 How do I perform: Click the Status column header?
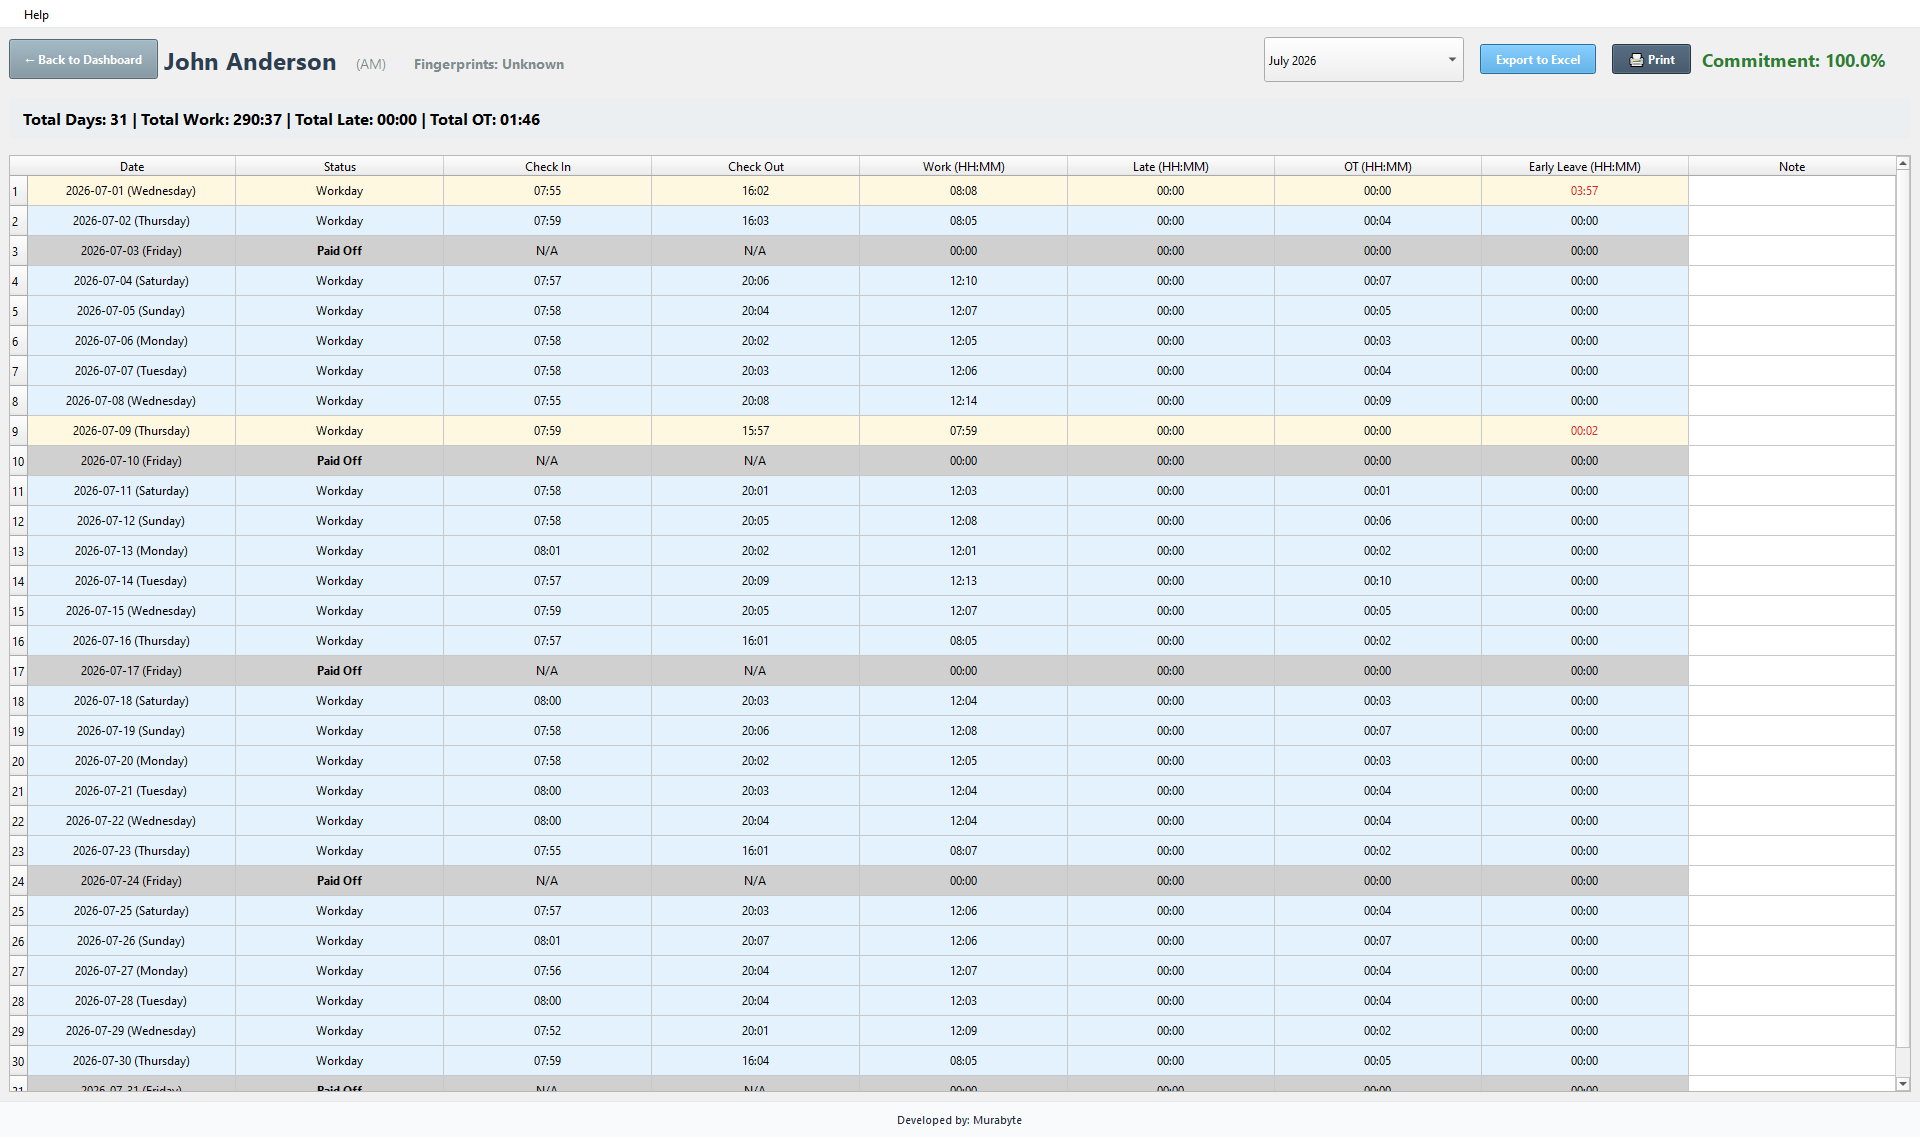(x=339, y=166)
